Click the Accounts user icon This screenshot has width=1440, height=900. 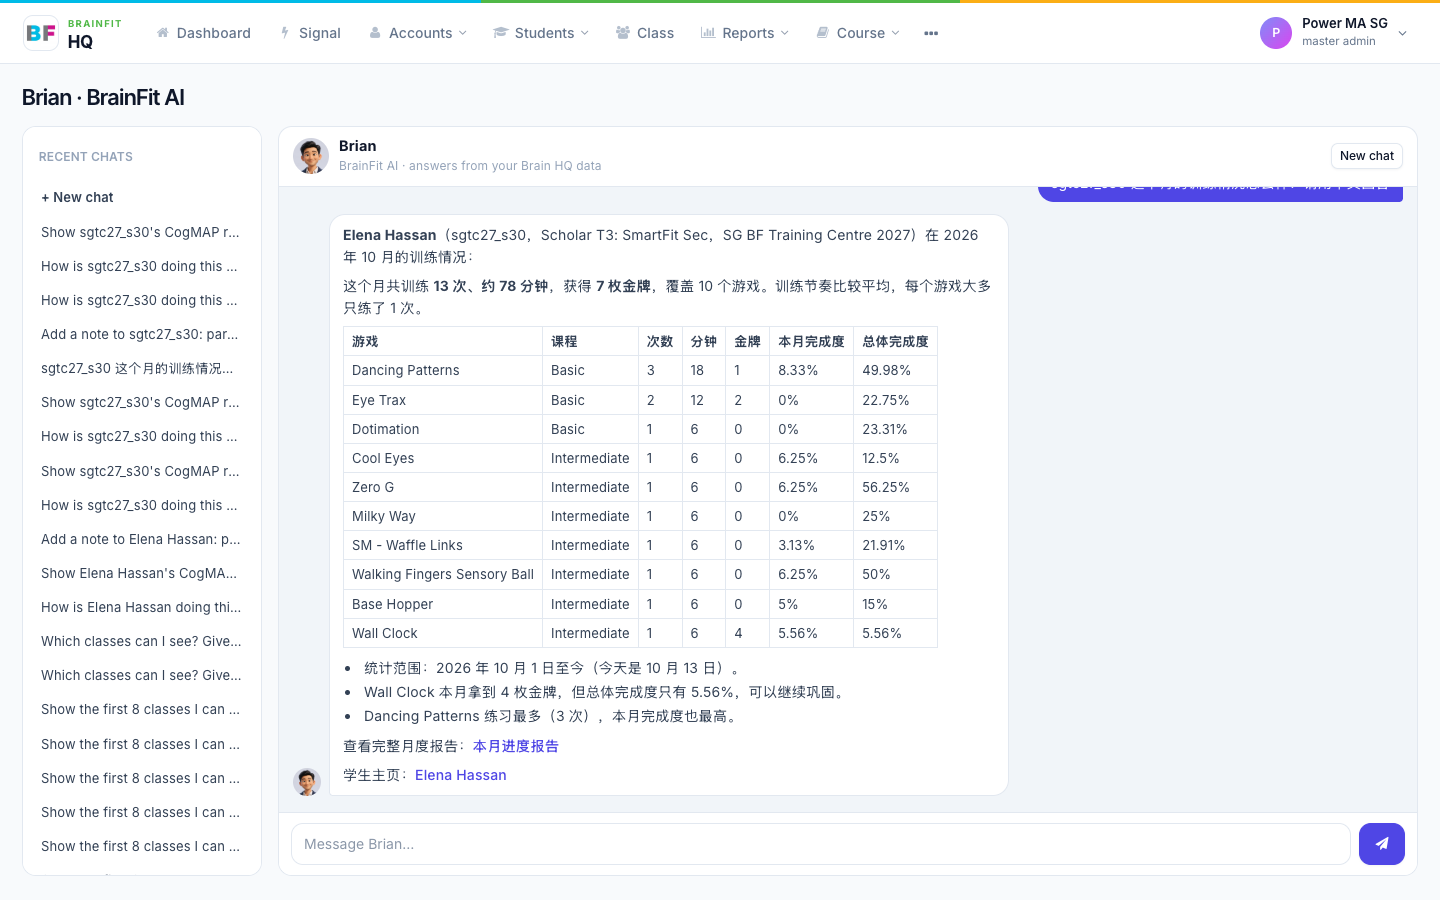pos(375,33)
